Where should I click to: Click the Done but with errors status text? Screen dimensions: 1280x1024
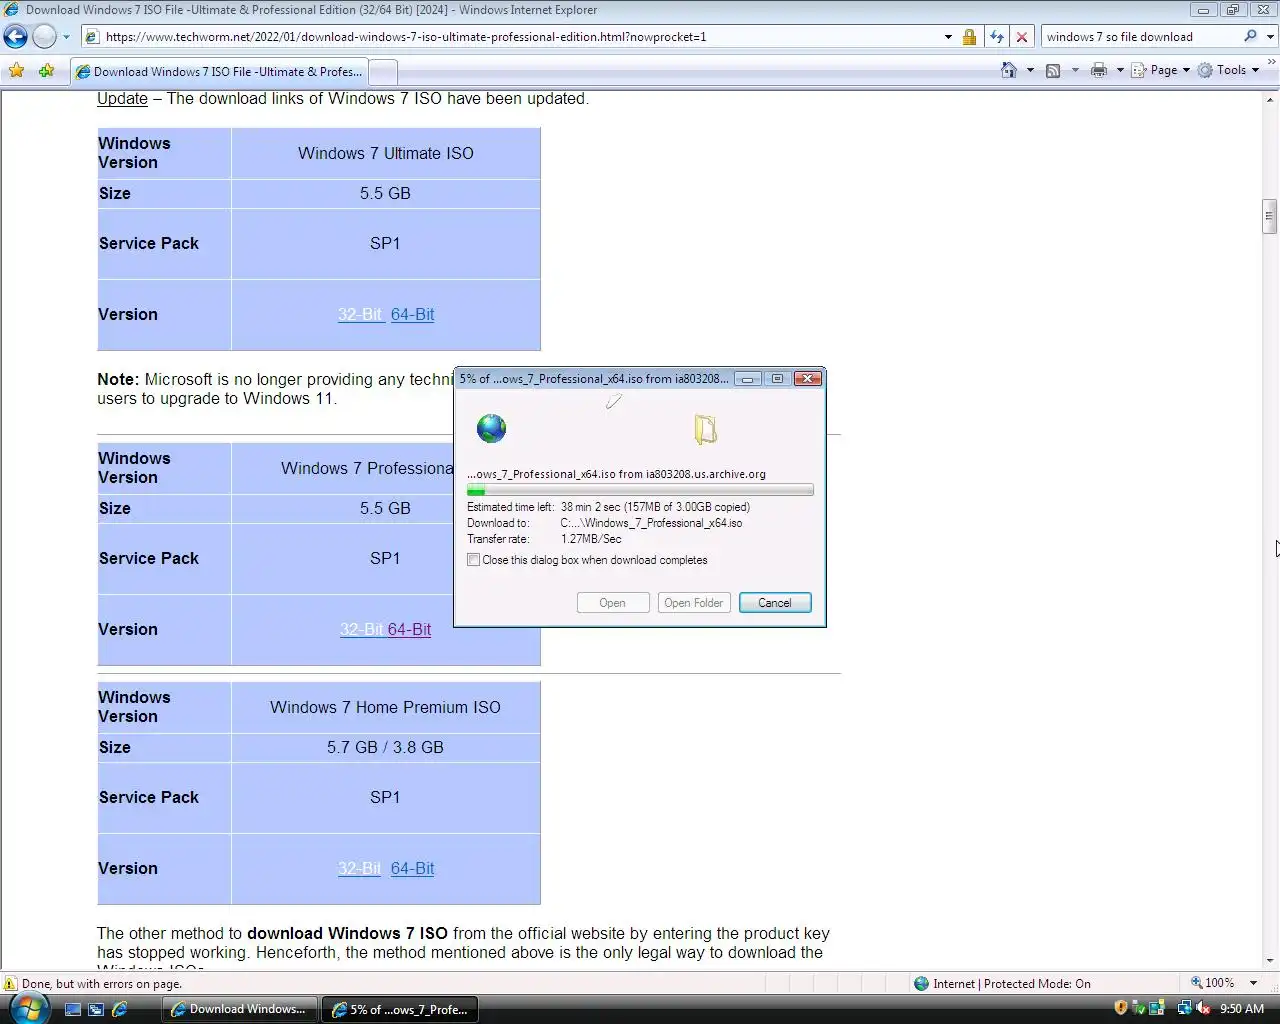point(102,984)
